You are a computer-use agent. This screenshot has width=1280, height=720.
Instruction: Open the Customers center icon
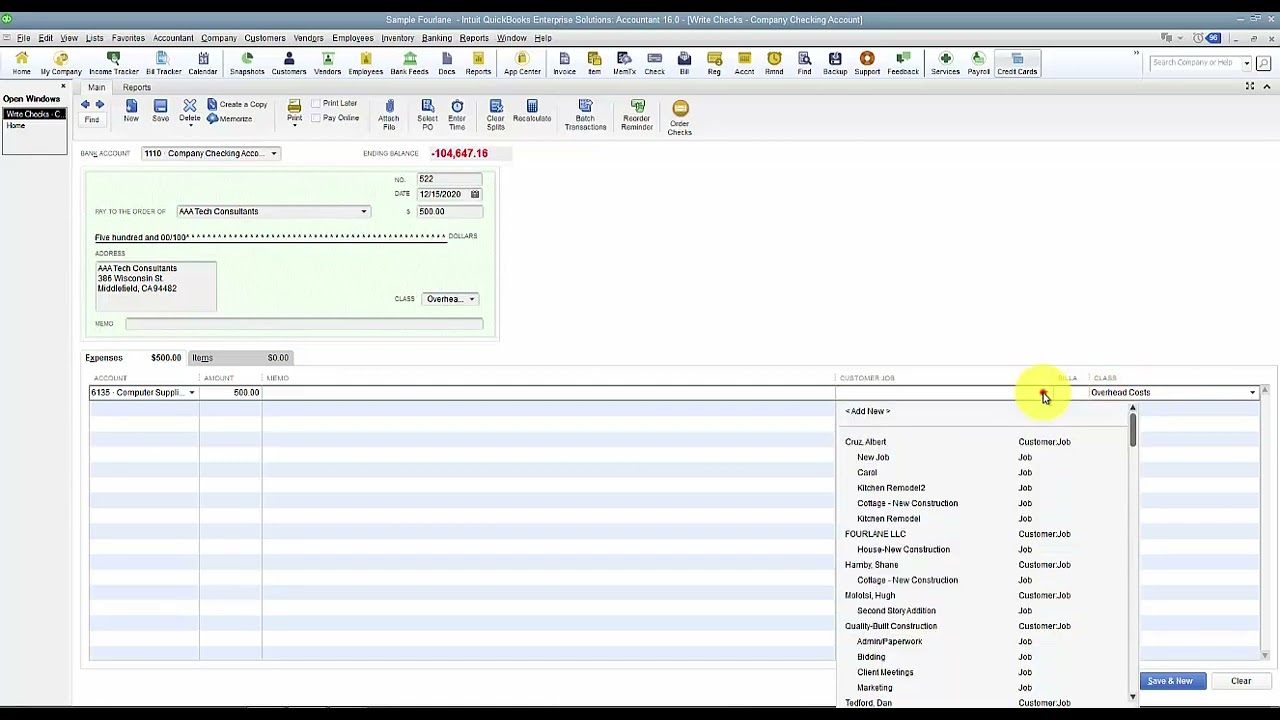[289, 64]
